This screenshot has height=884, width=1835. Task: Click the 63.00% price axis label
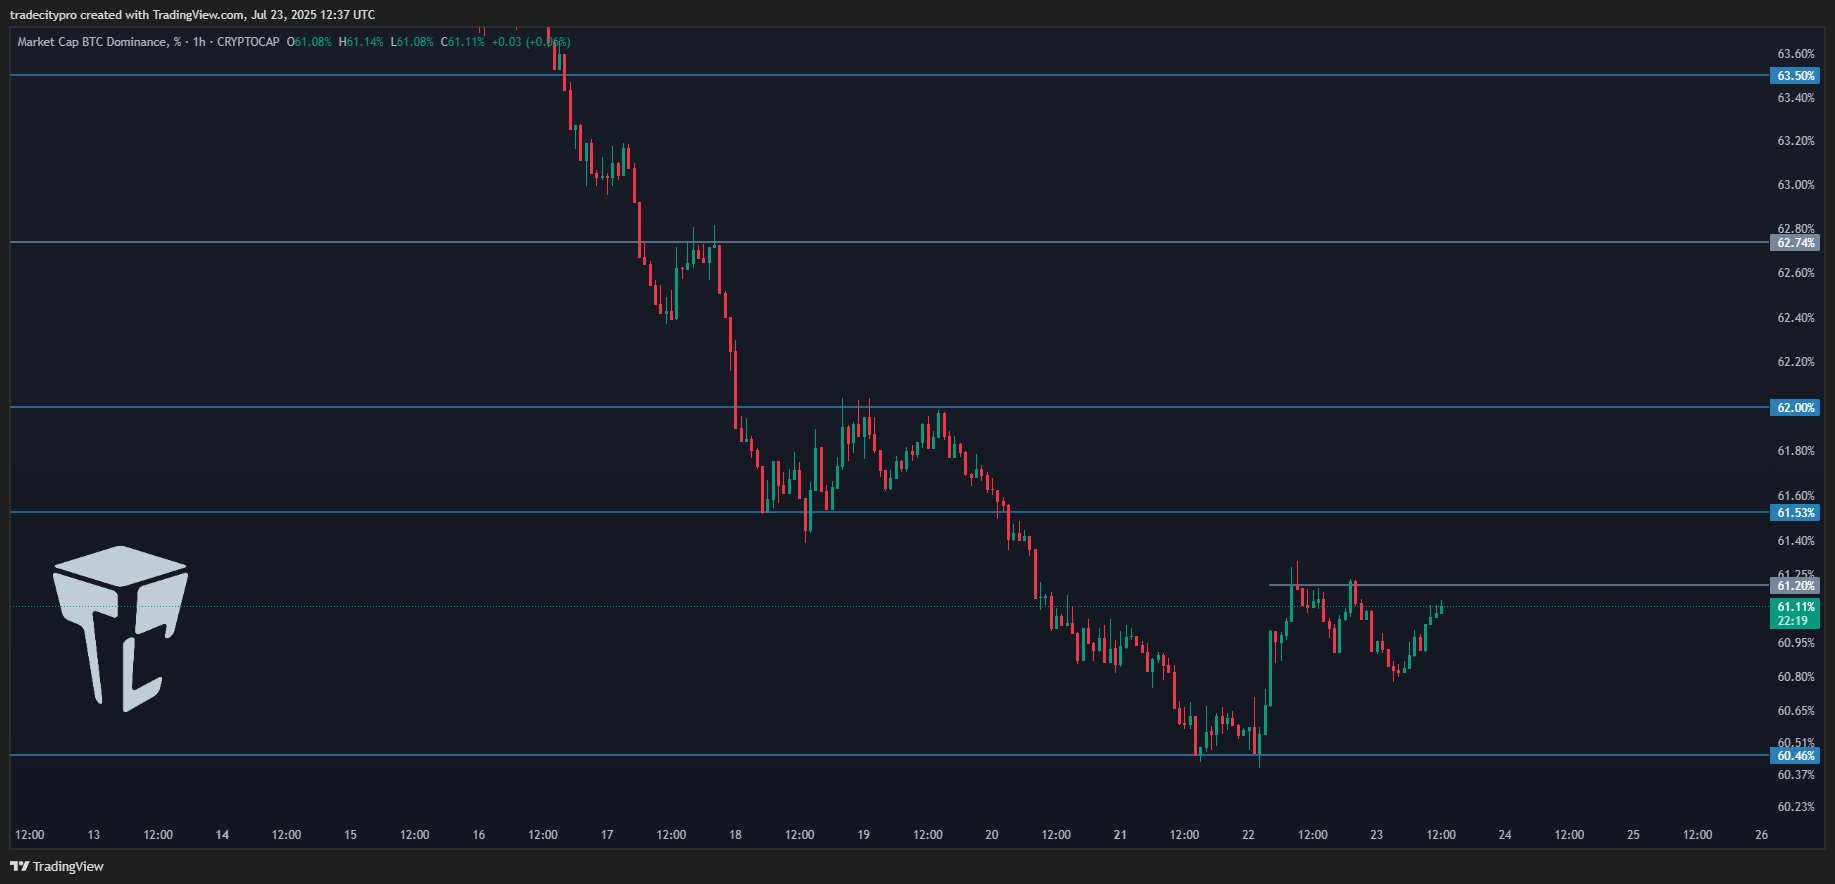pyautogui.click(x=1795, y=185)
